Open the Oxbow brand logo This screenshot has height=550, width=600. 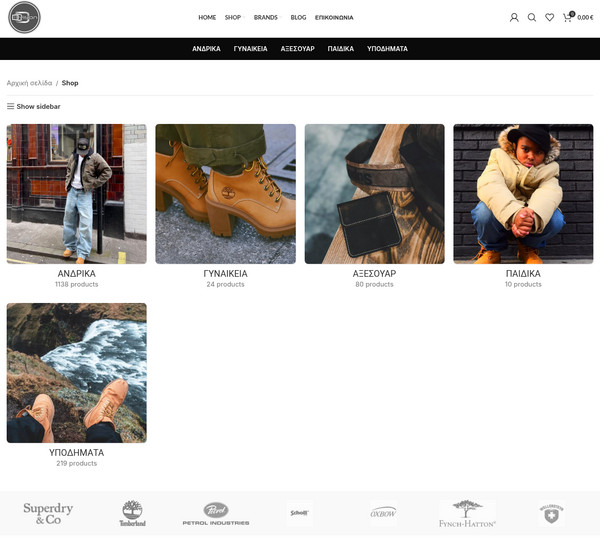(383, 513)
